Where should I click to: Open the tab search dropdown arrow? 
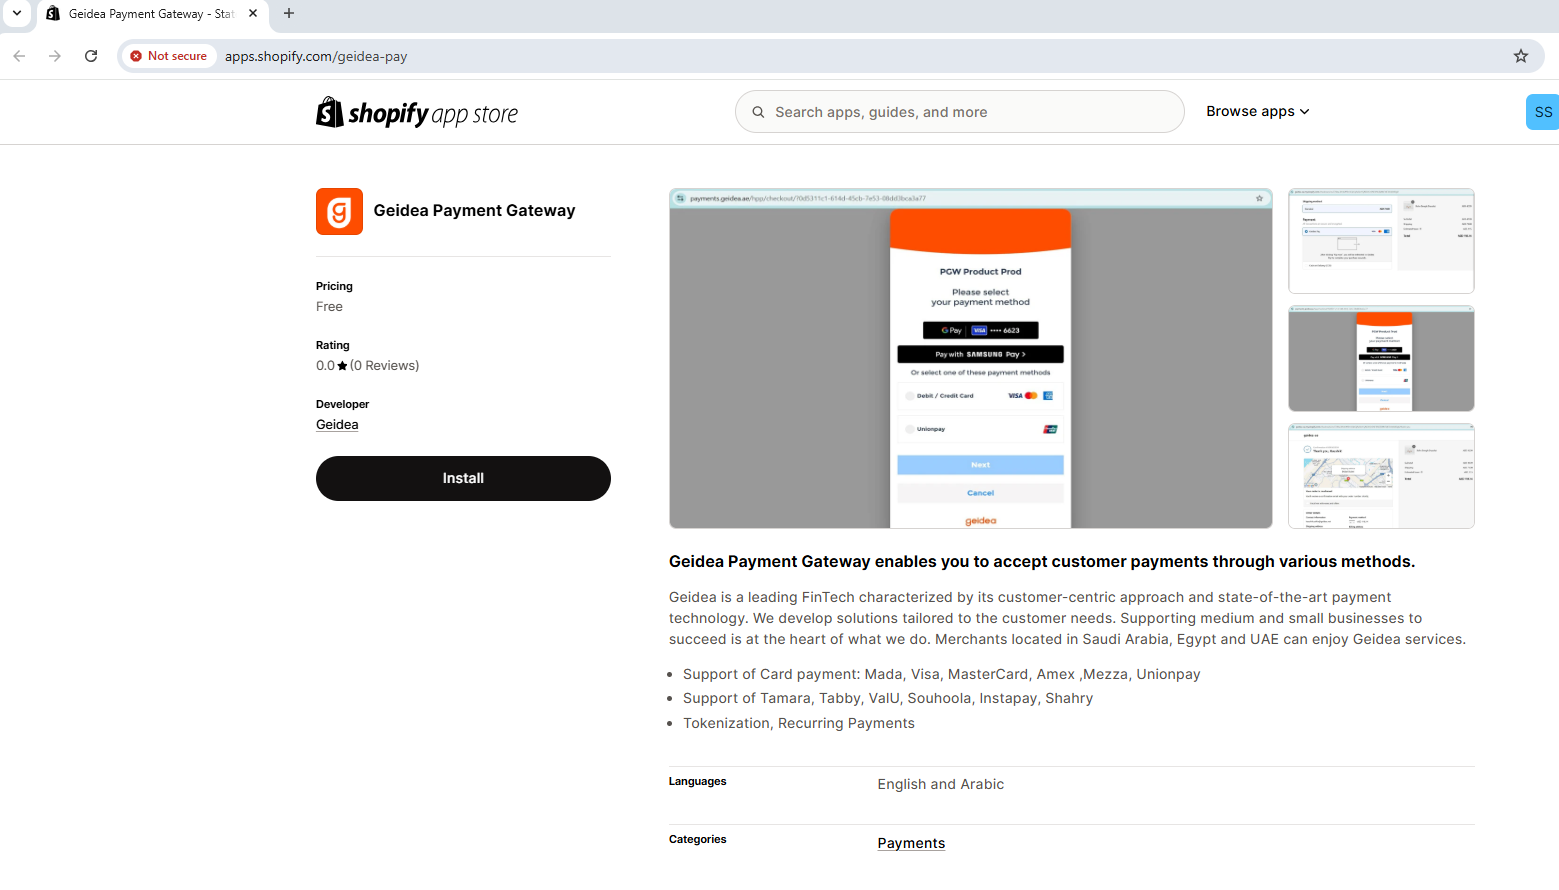[17, 13]
